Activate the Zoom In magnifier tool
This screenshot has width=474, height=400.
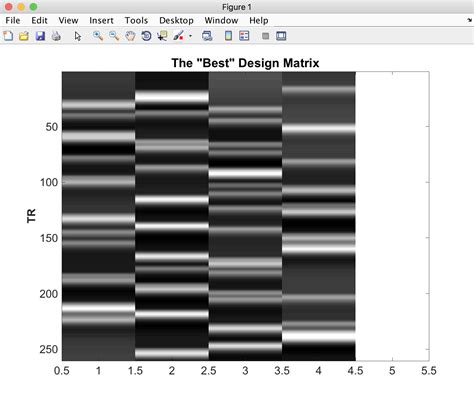pos(98,36)
